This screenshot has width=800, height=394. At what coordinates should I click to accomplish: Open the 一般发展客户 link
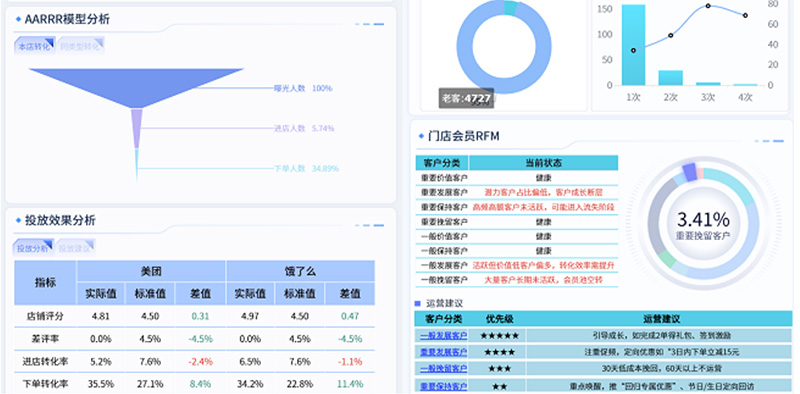443,336
